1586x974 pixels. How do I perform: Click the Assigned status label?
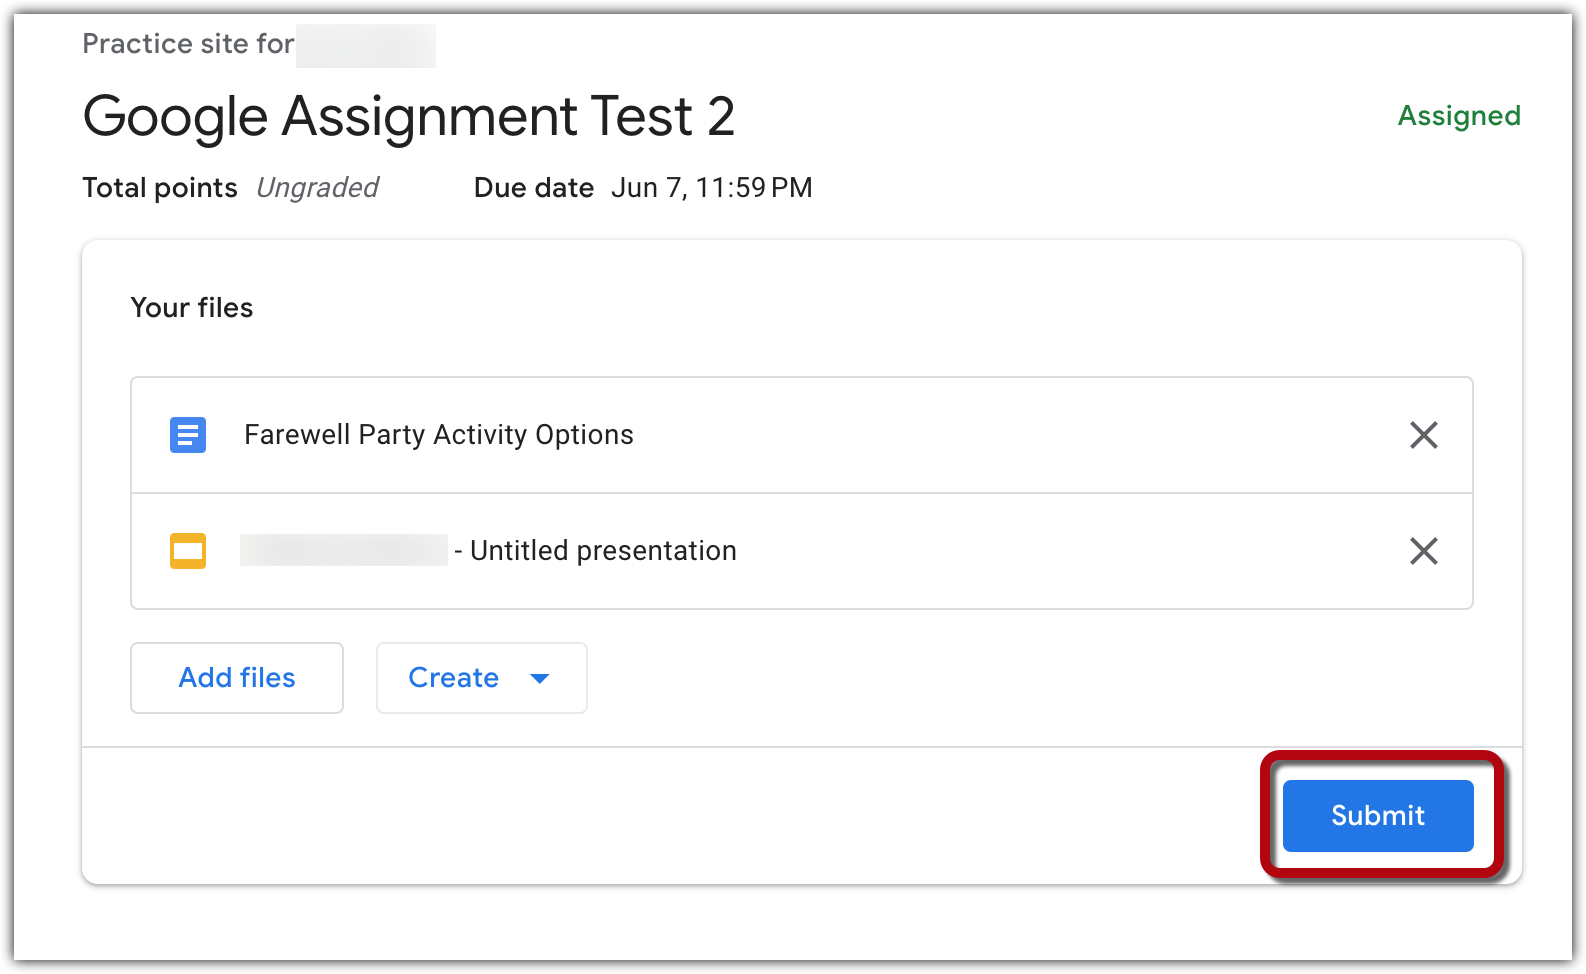1458,116
